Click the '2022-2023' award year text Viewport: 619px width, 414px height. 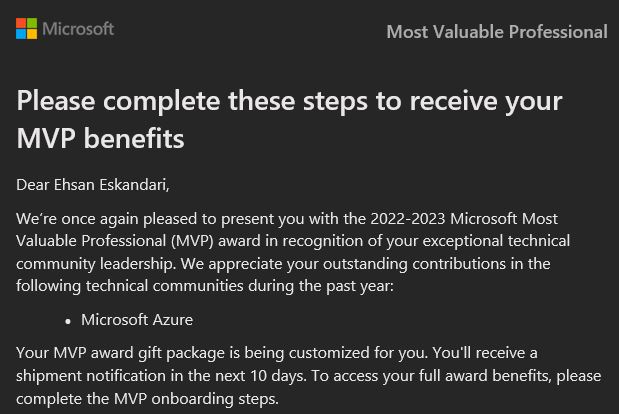(408, 219)
